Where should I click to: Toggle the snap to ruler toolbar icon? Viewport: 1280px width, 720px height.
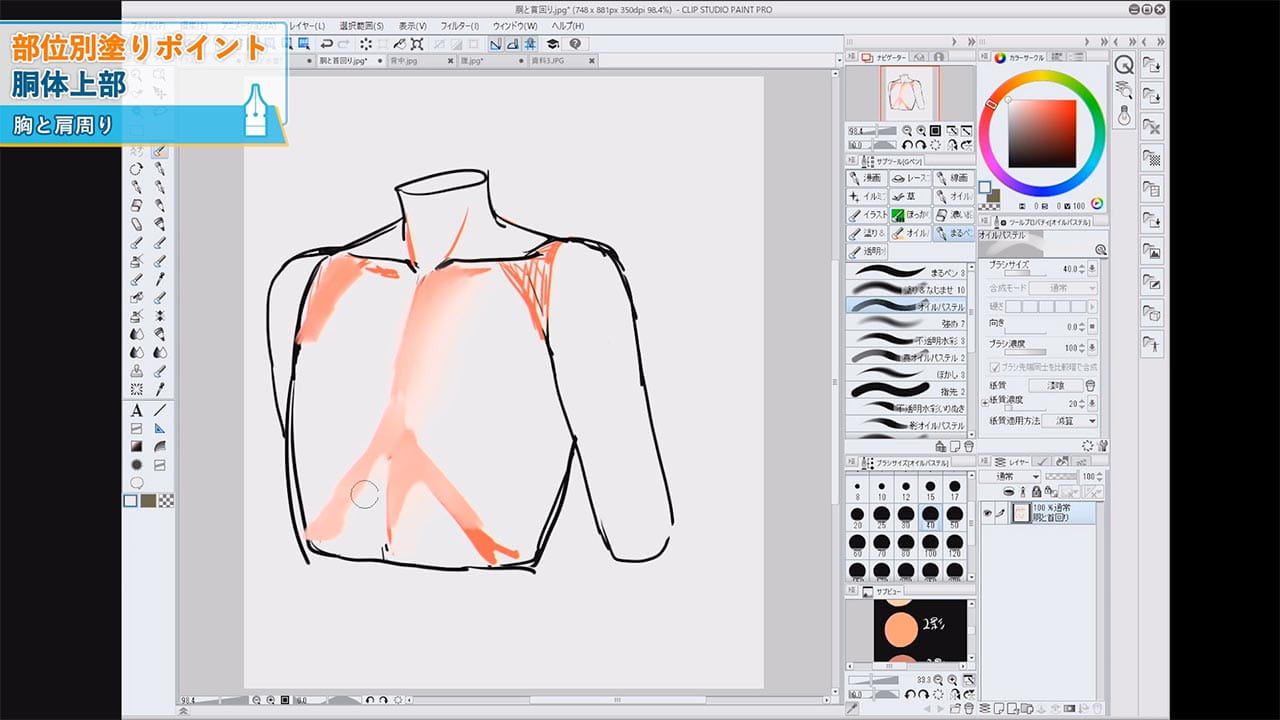point(496,44)
